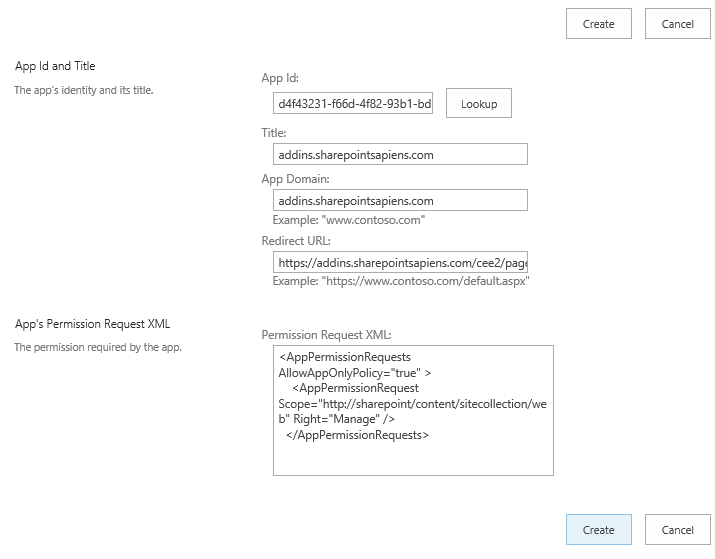Click "The app's identity and its title." text

pos(83,90)
